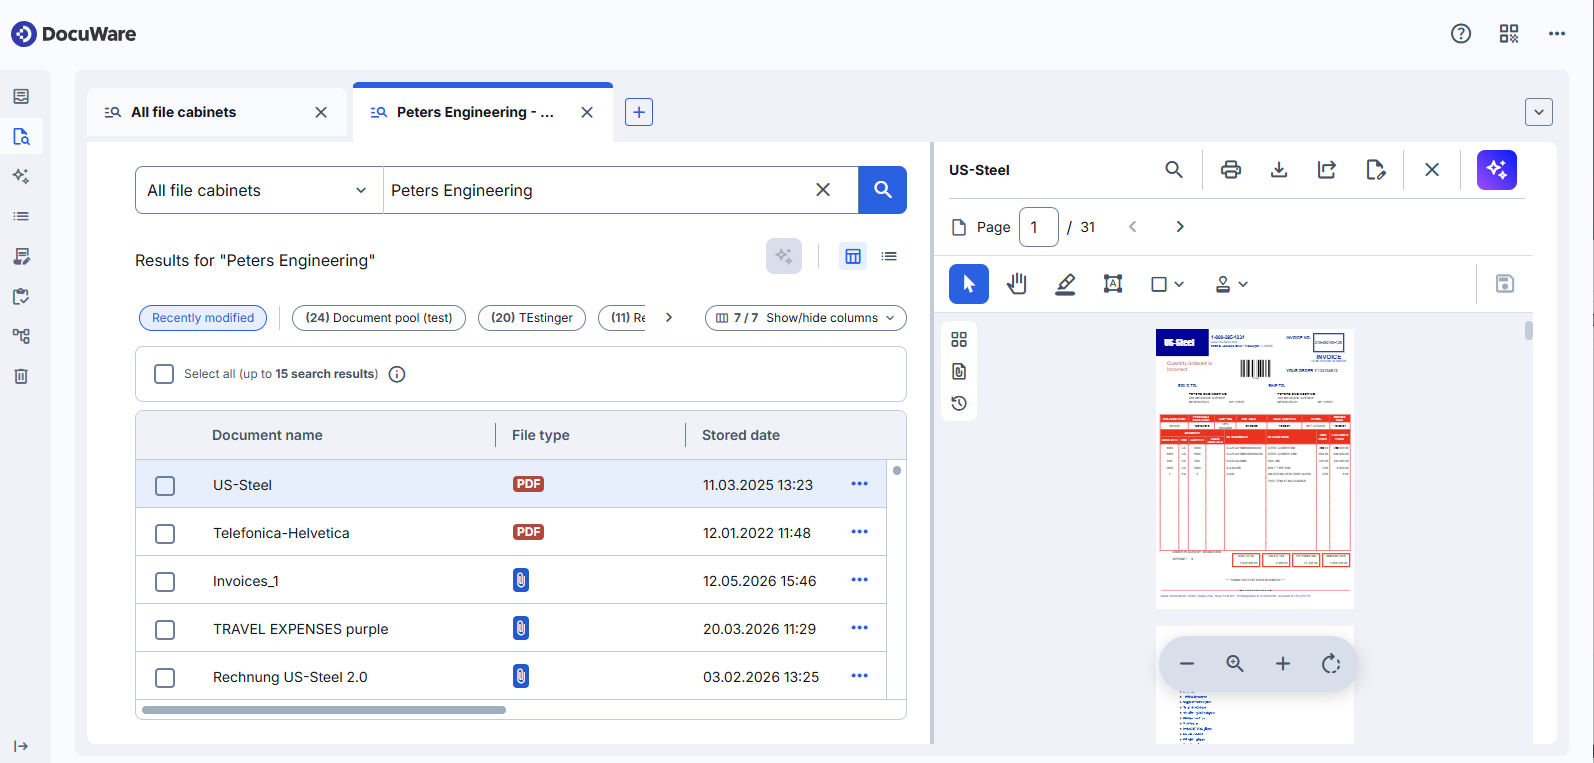1594x763 pixels.
Task: Zoom out with the minus button
Action: tap(1187, 664)
